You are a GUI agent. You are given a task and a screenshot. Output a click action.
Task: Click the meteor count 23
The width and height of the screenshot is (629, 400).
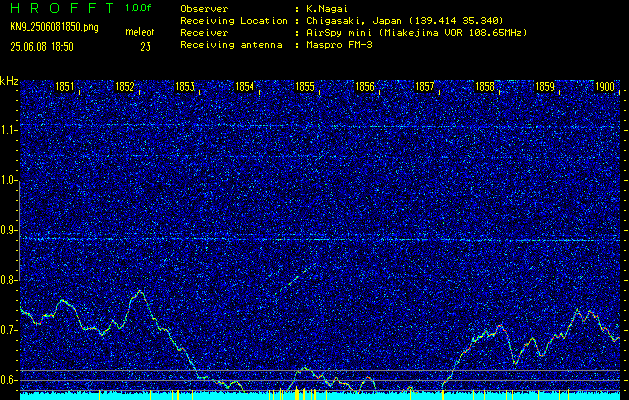146,47
